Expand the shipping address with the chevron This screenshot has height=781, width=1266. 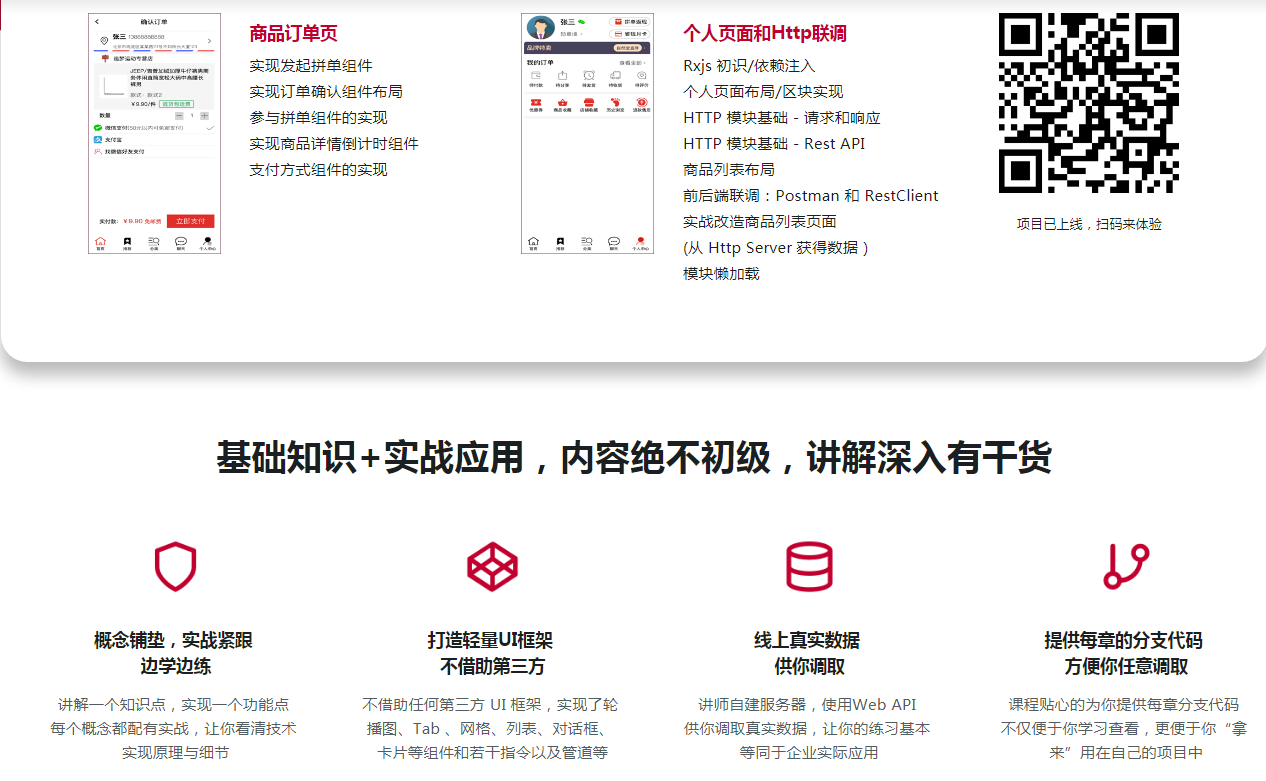tap(209, 41)
